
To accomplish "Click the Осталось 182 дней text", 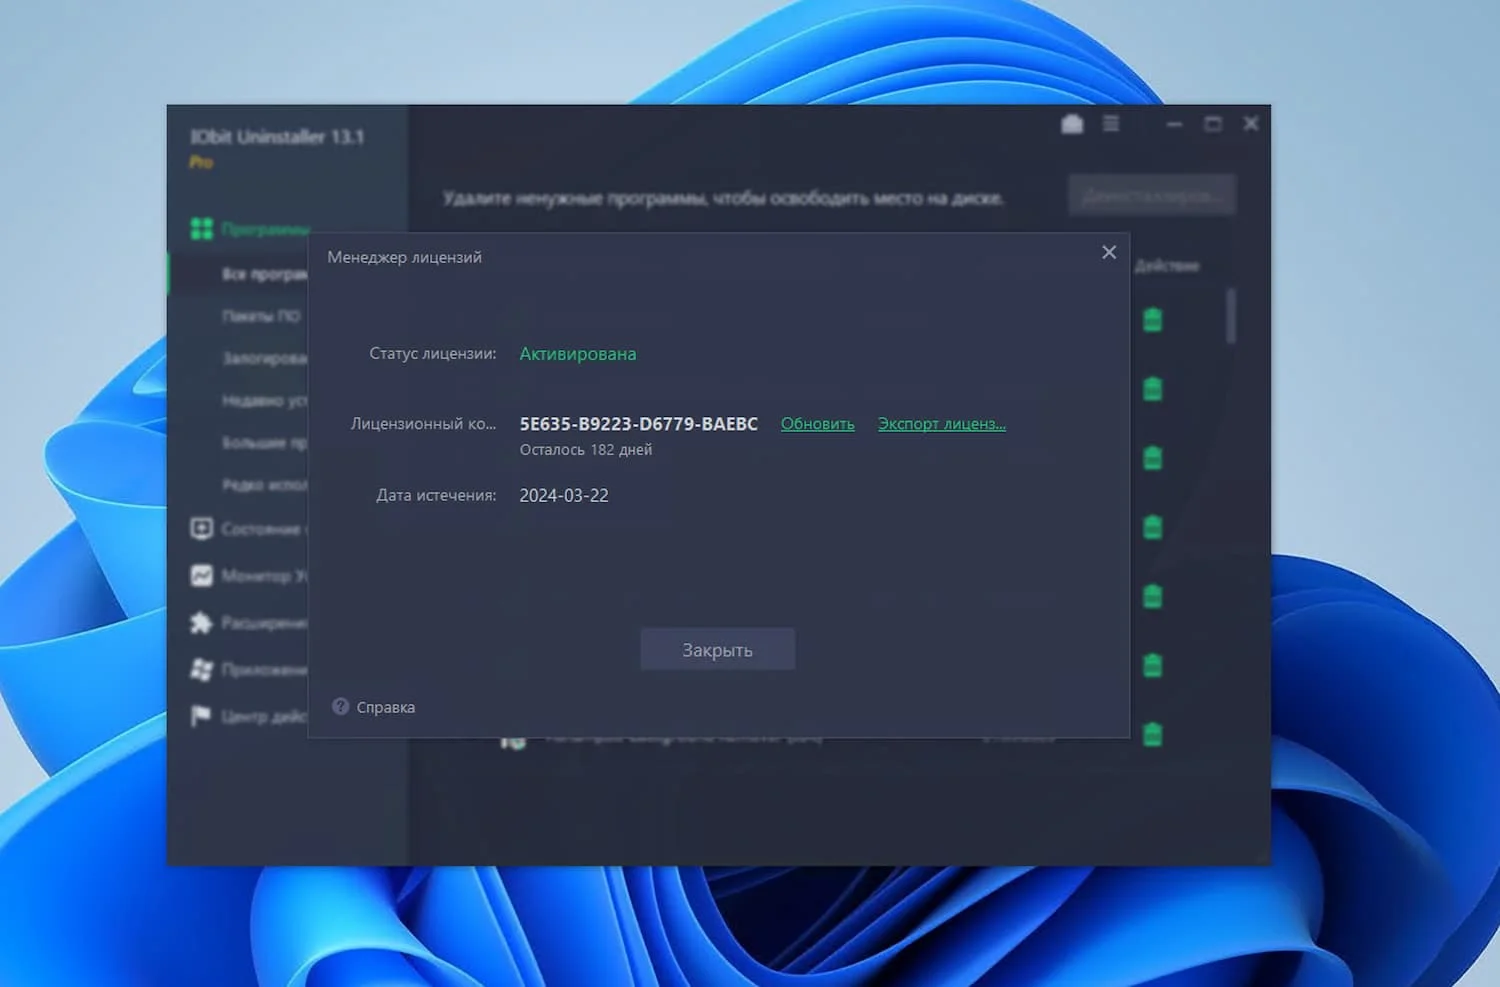I will tap(586, 450).
